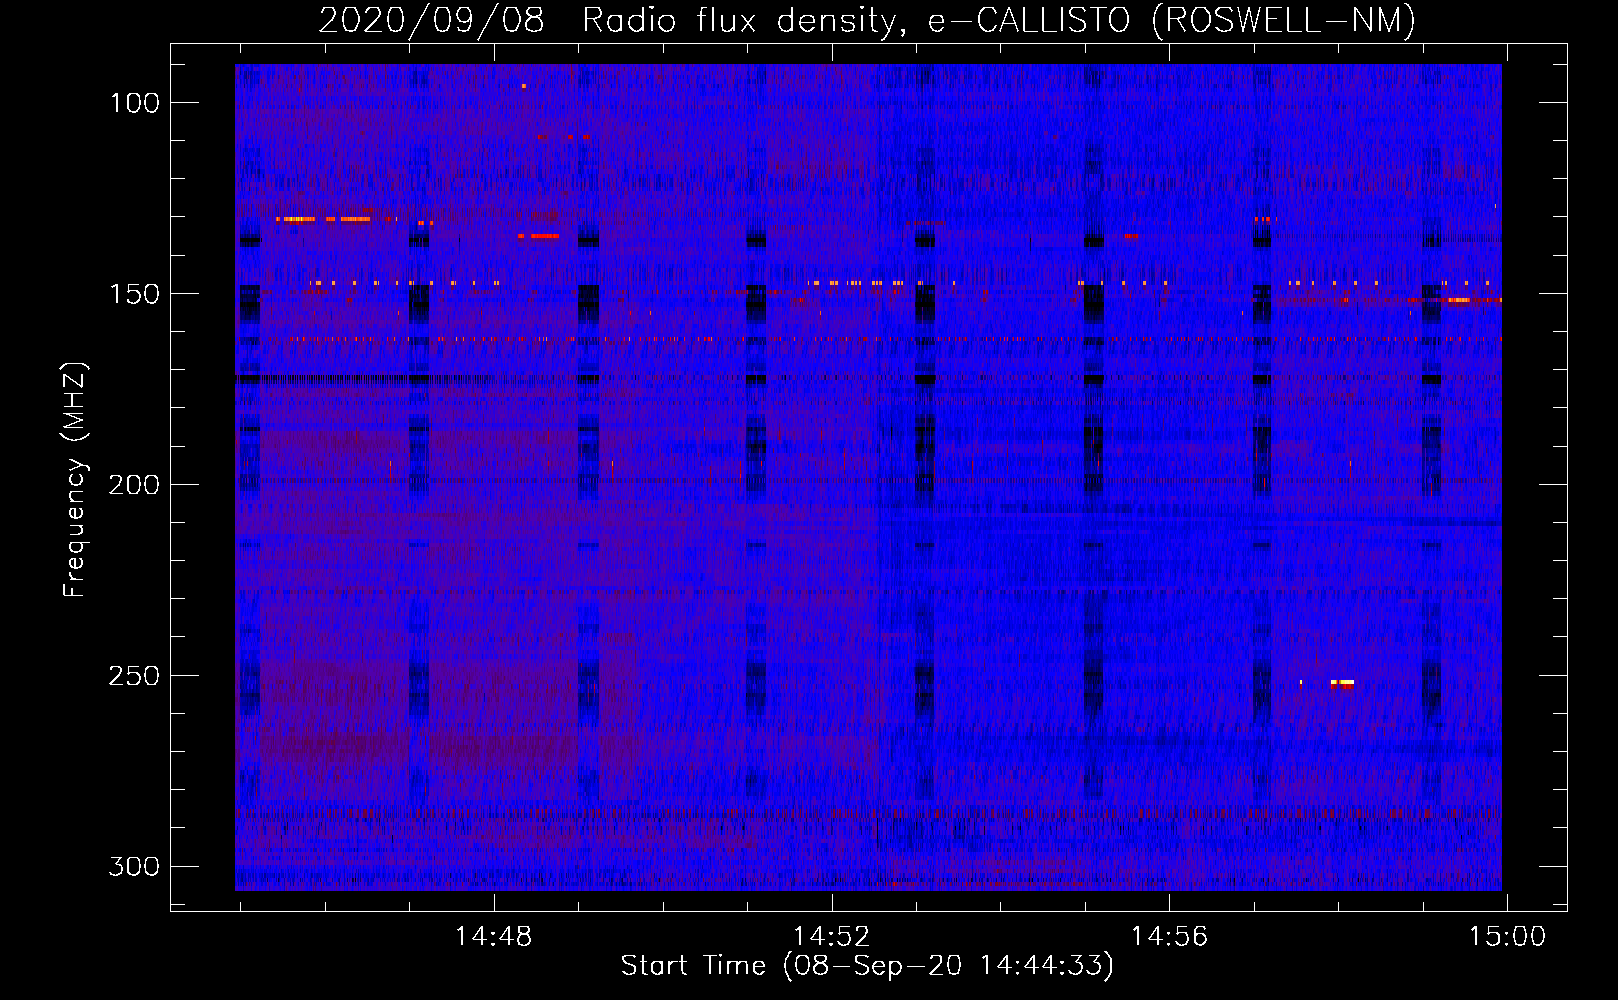
Task: Click the 250 frequency tick label
Action: [135, 675]
